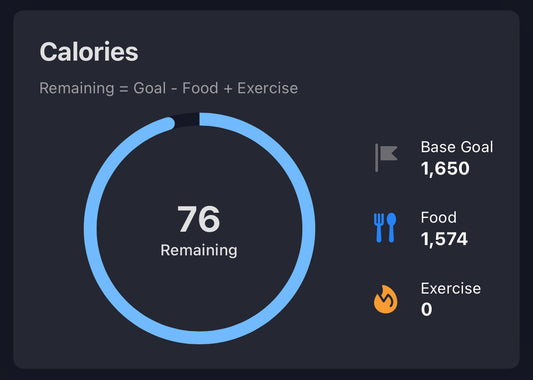Viewport: 533px width, 380px height.
Task: Click the 0 exercise calories value
Action: [427, 309]
